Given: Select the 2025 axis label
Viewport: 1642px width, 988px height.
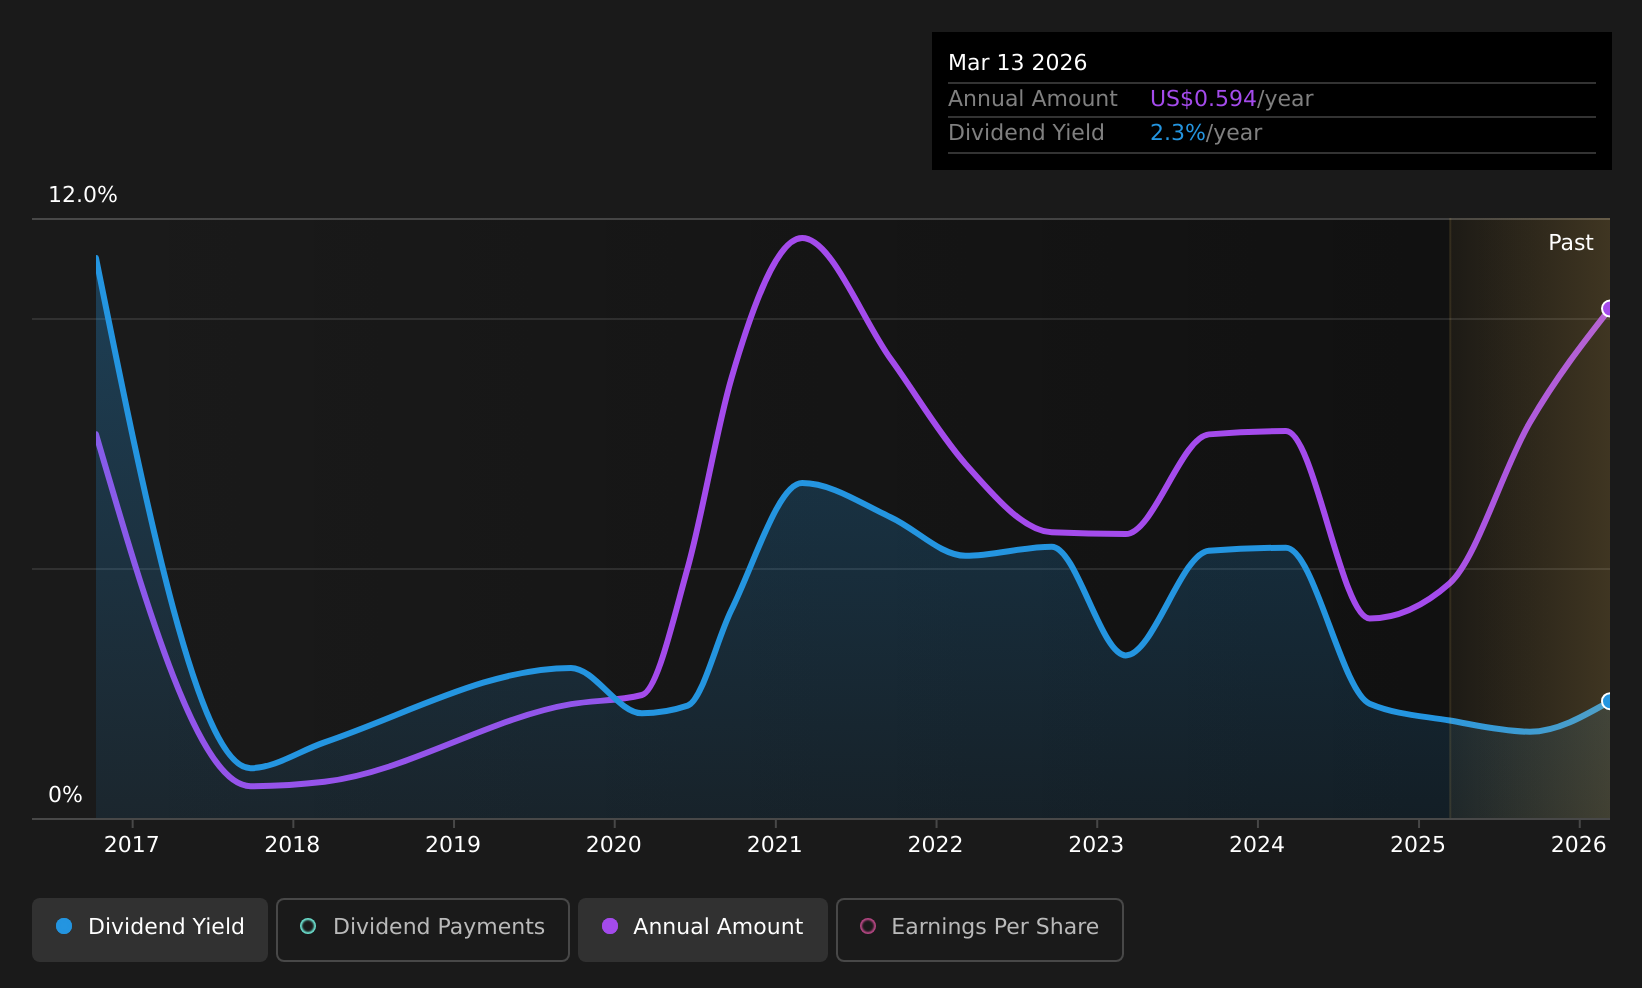Looking at the screenshot, I should 1418,845.
